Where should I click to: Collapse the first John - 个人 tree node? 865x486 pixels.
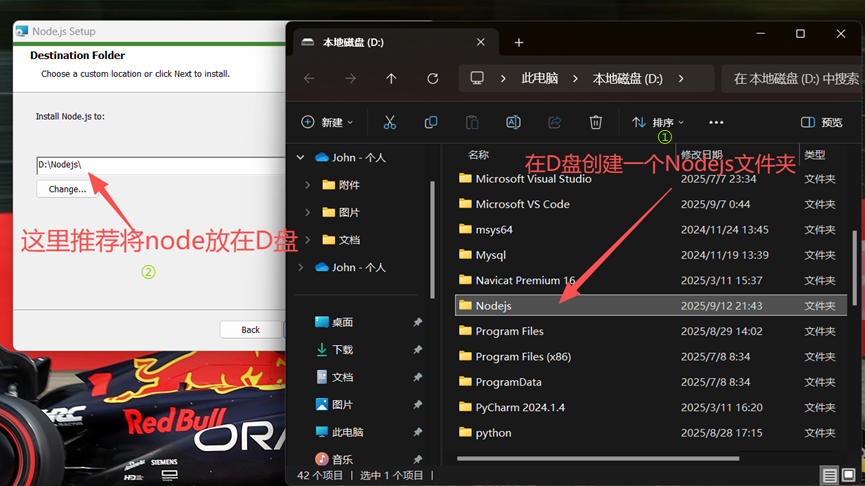[300, 158]
